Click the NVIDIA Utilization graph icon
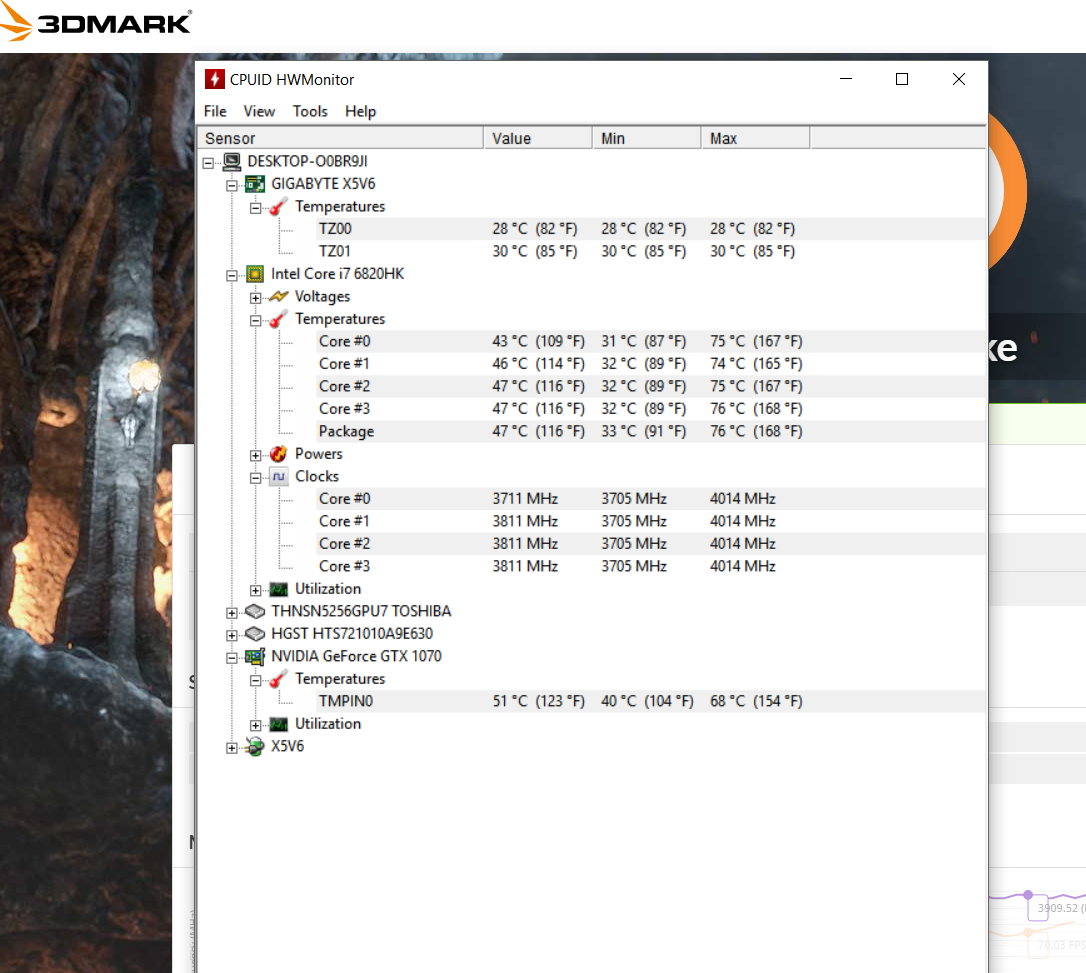This screenshot has width=1086, height=973. [278, 724]
